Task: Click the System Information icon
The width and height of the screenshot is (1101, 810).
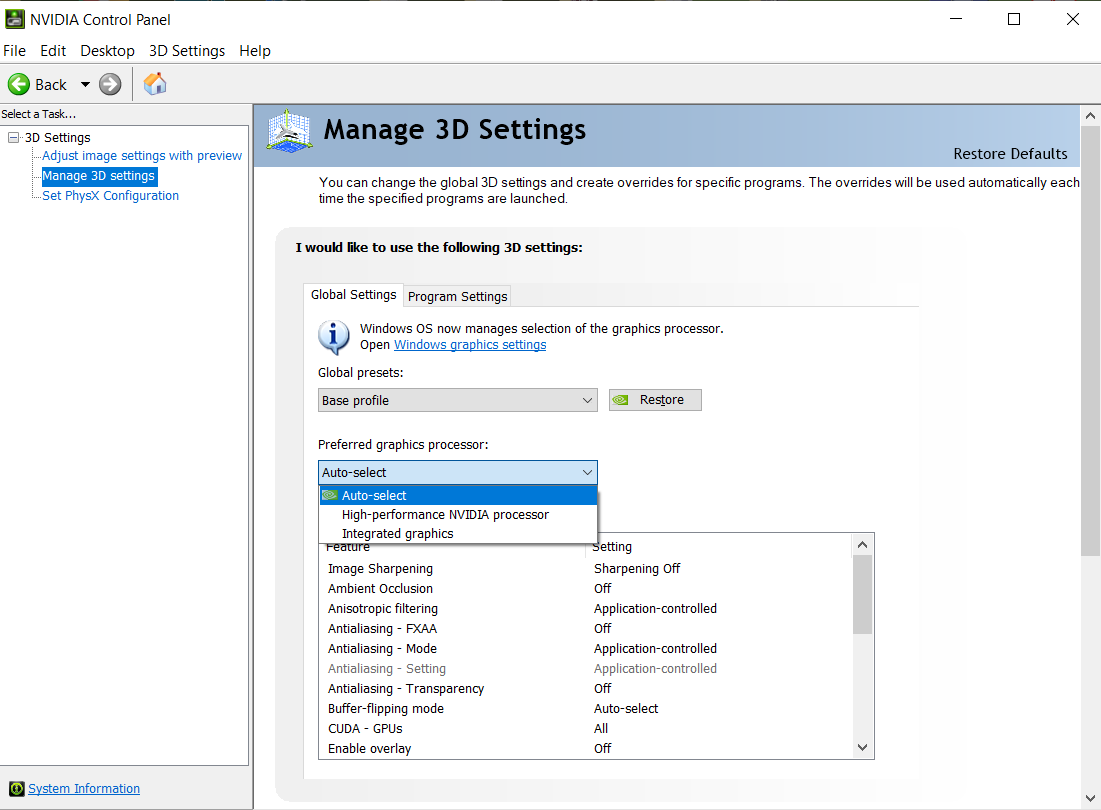Action: coord(16,789)
